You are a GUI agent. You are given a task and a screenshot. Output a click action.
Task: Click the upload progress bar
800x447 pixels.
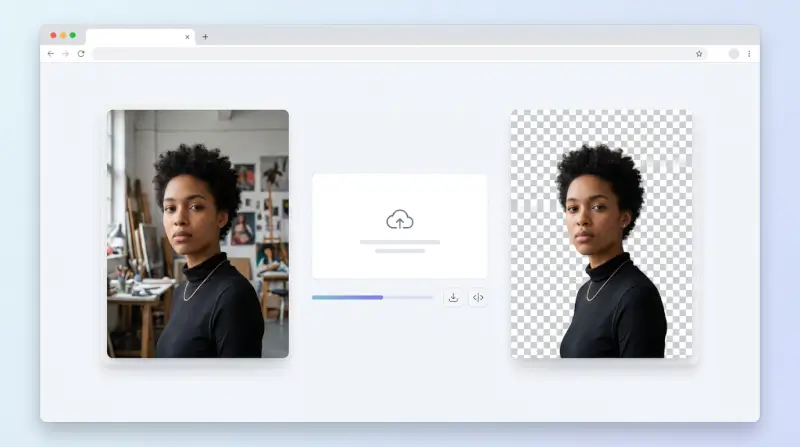372,297
